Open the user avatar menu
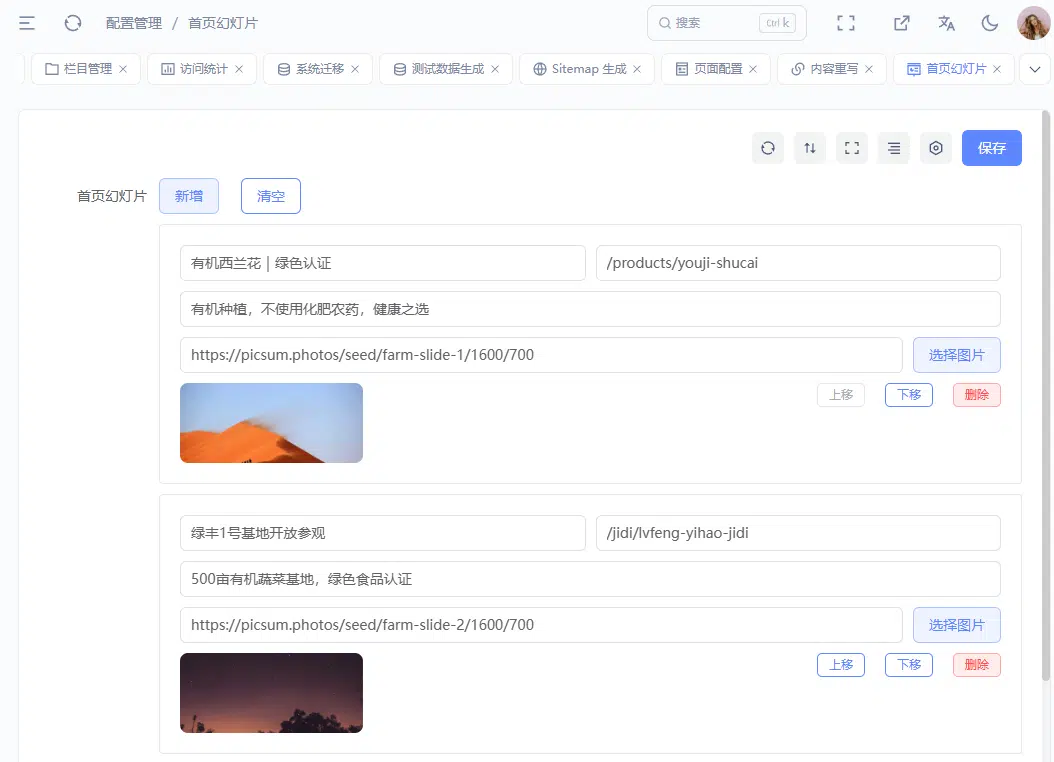This screenshot has height=762, width=1054. click(x=1033, y=24)
